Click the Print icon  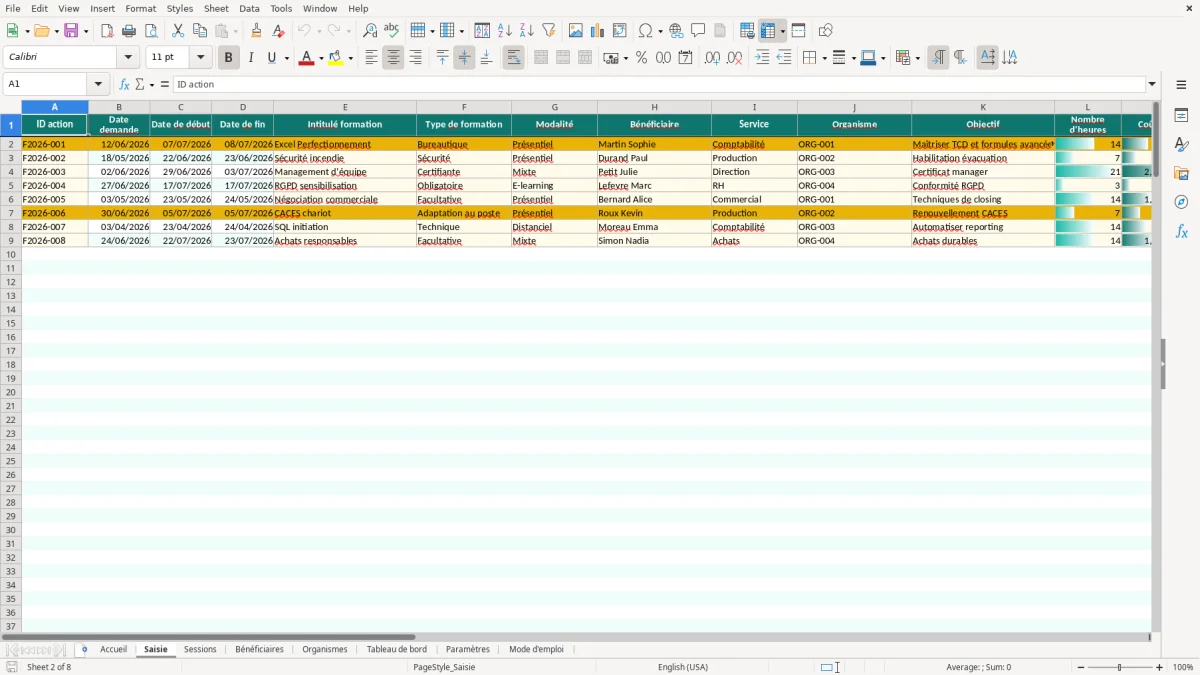tap(129, 31)
